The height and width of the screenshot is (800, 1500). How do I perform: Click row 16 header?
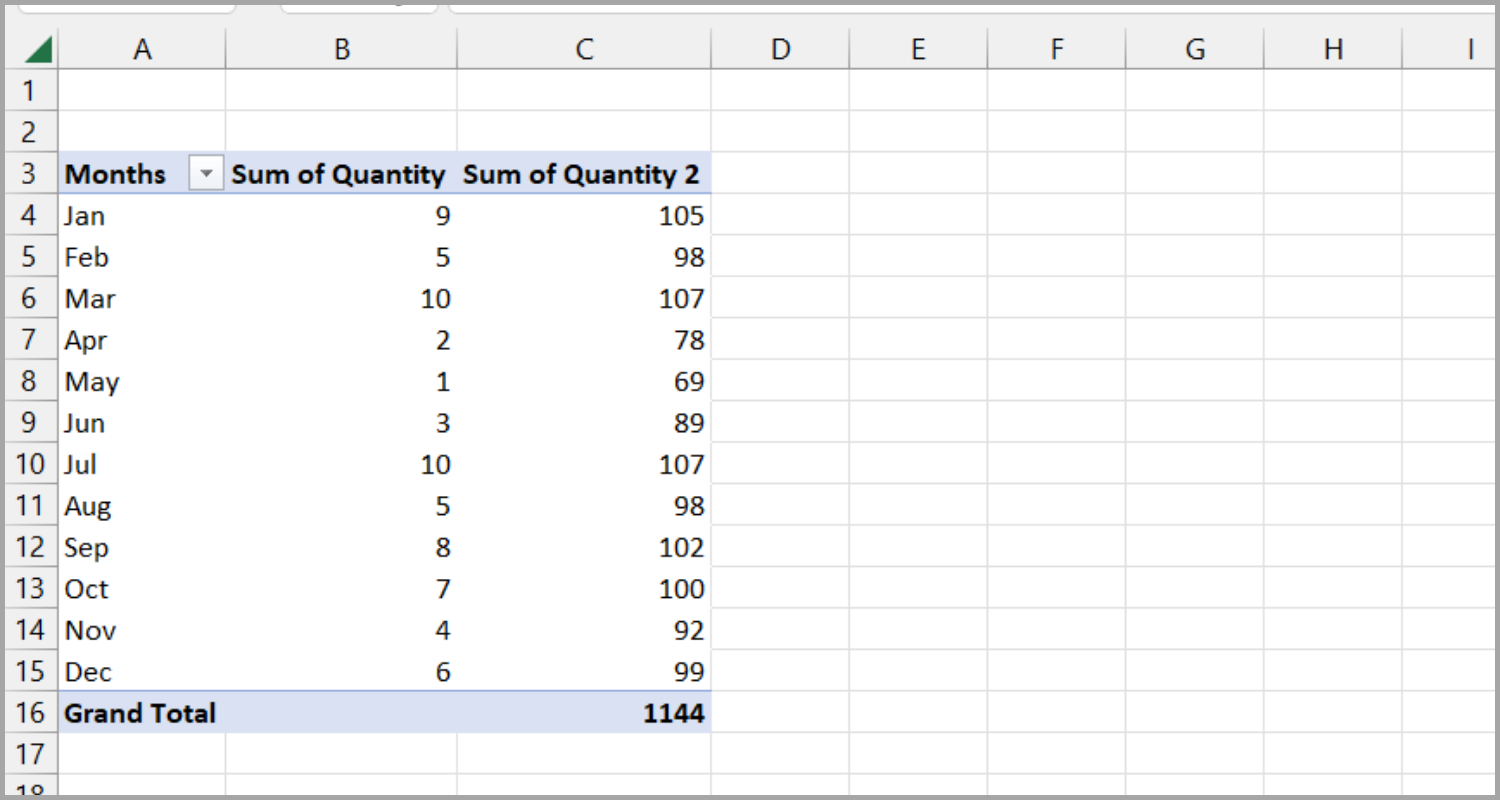pyautogui.click(x=30, y=713)
